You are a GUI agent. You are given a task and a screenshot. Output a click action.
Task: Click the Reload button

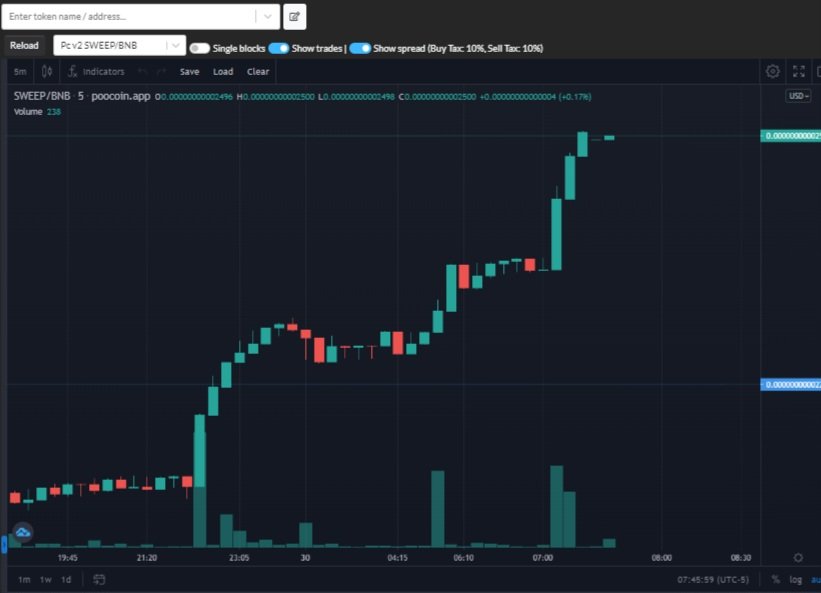pos(24,46)
